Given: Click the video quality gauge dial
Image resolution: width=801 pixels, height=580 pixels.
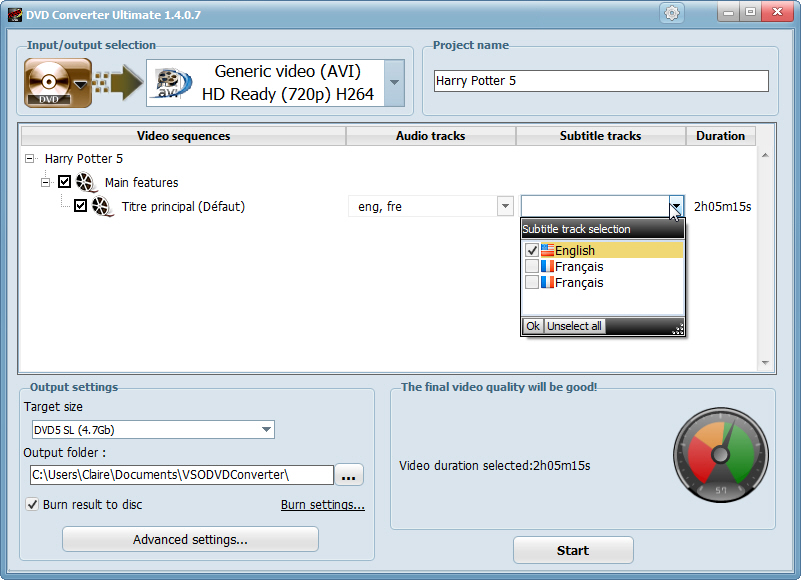Looking at the screenshot, I should (x=720, y=455).
